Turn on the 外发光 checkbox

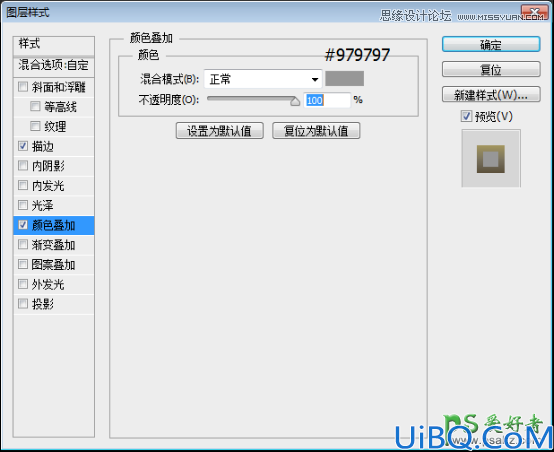coord(23,284)
